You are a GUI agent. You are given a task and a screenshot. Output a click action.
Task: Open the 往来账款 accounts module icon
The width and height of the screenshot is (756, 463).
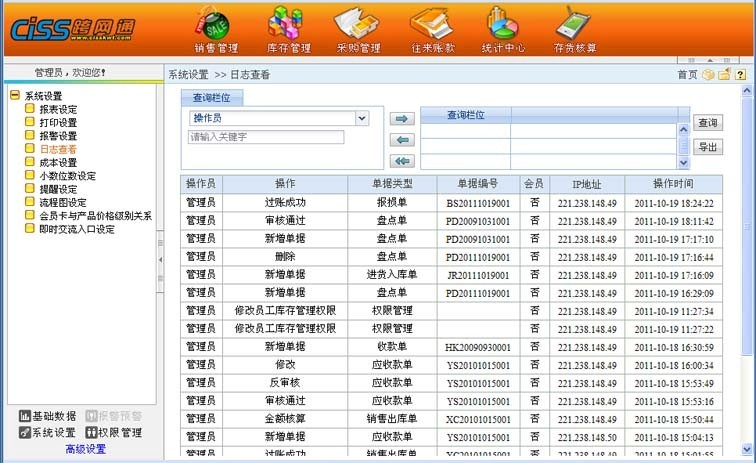pos(432,27)
